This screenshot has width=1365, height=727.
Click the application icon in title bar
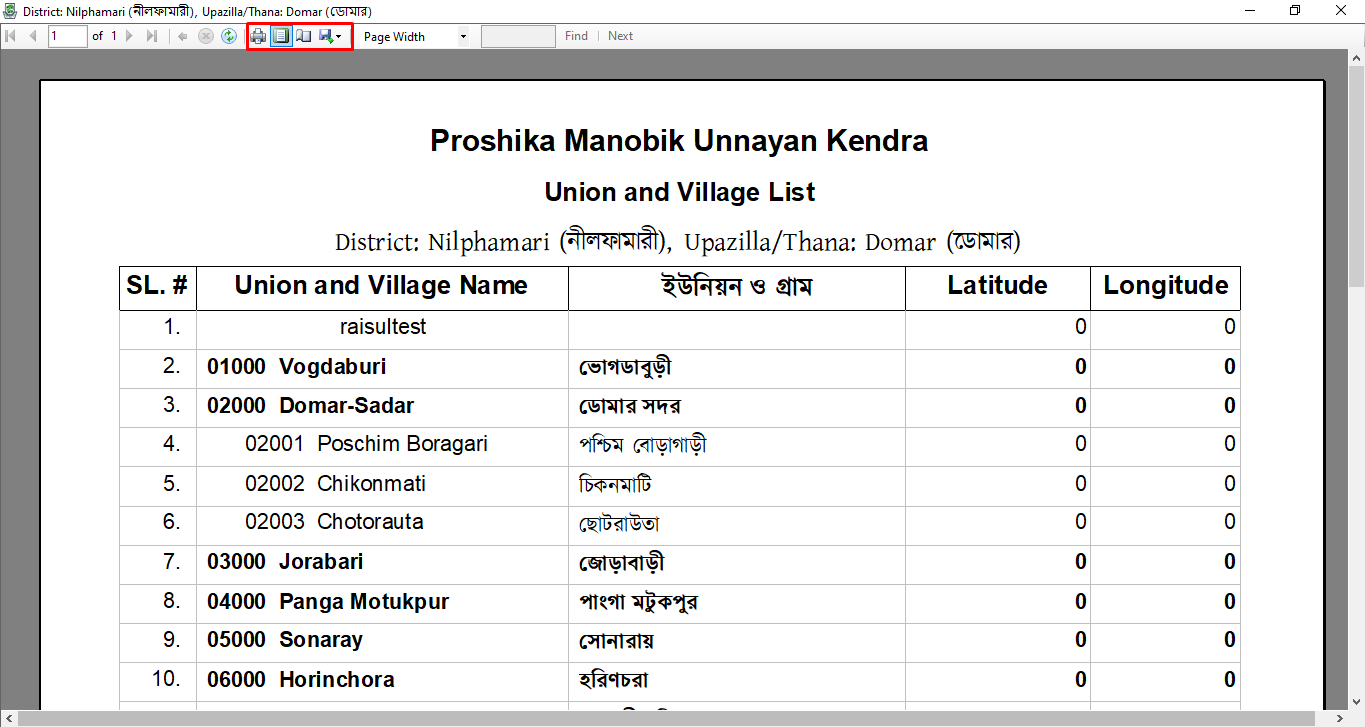pyautogui.click(x=10, y=11)
